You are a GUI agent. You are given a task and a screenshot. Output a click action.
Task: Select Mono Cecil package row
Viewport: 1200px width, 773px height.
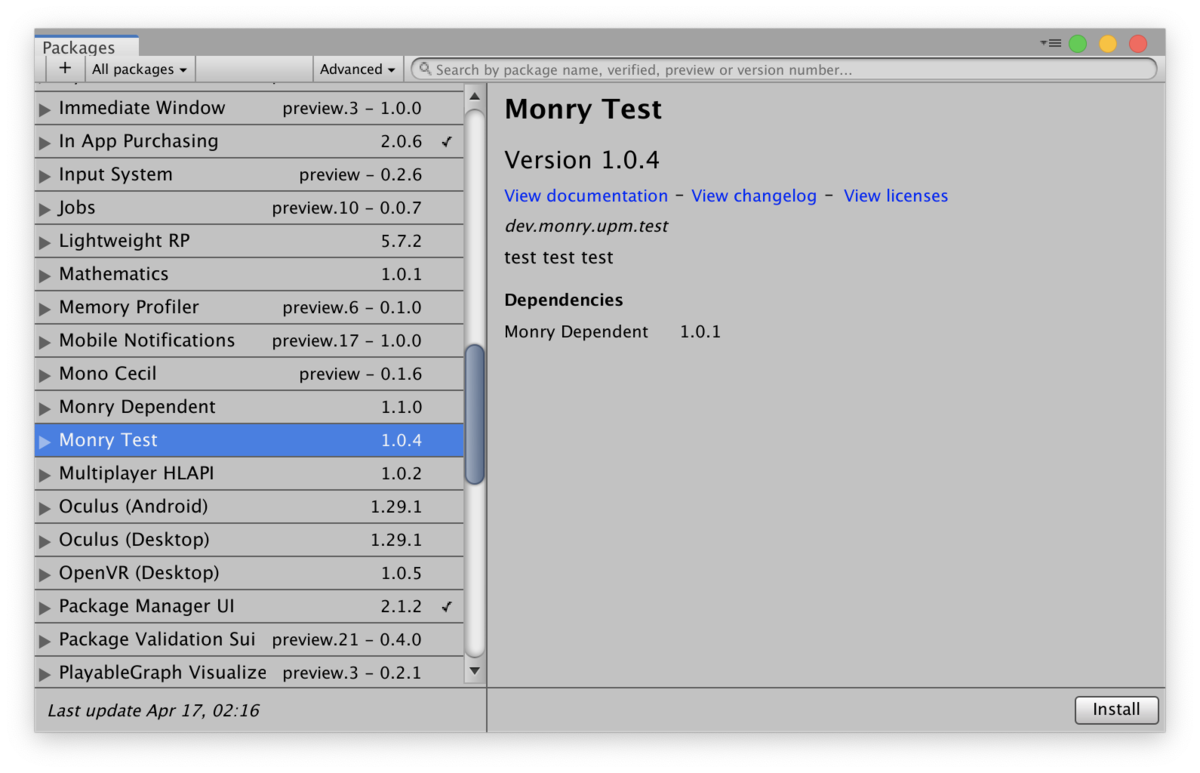tap(249, 373)
